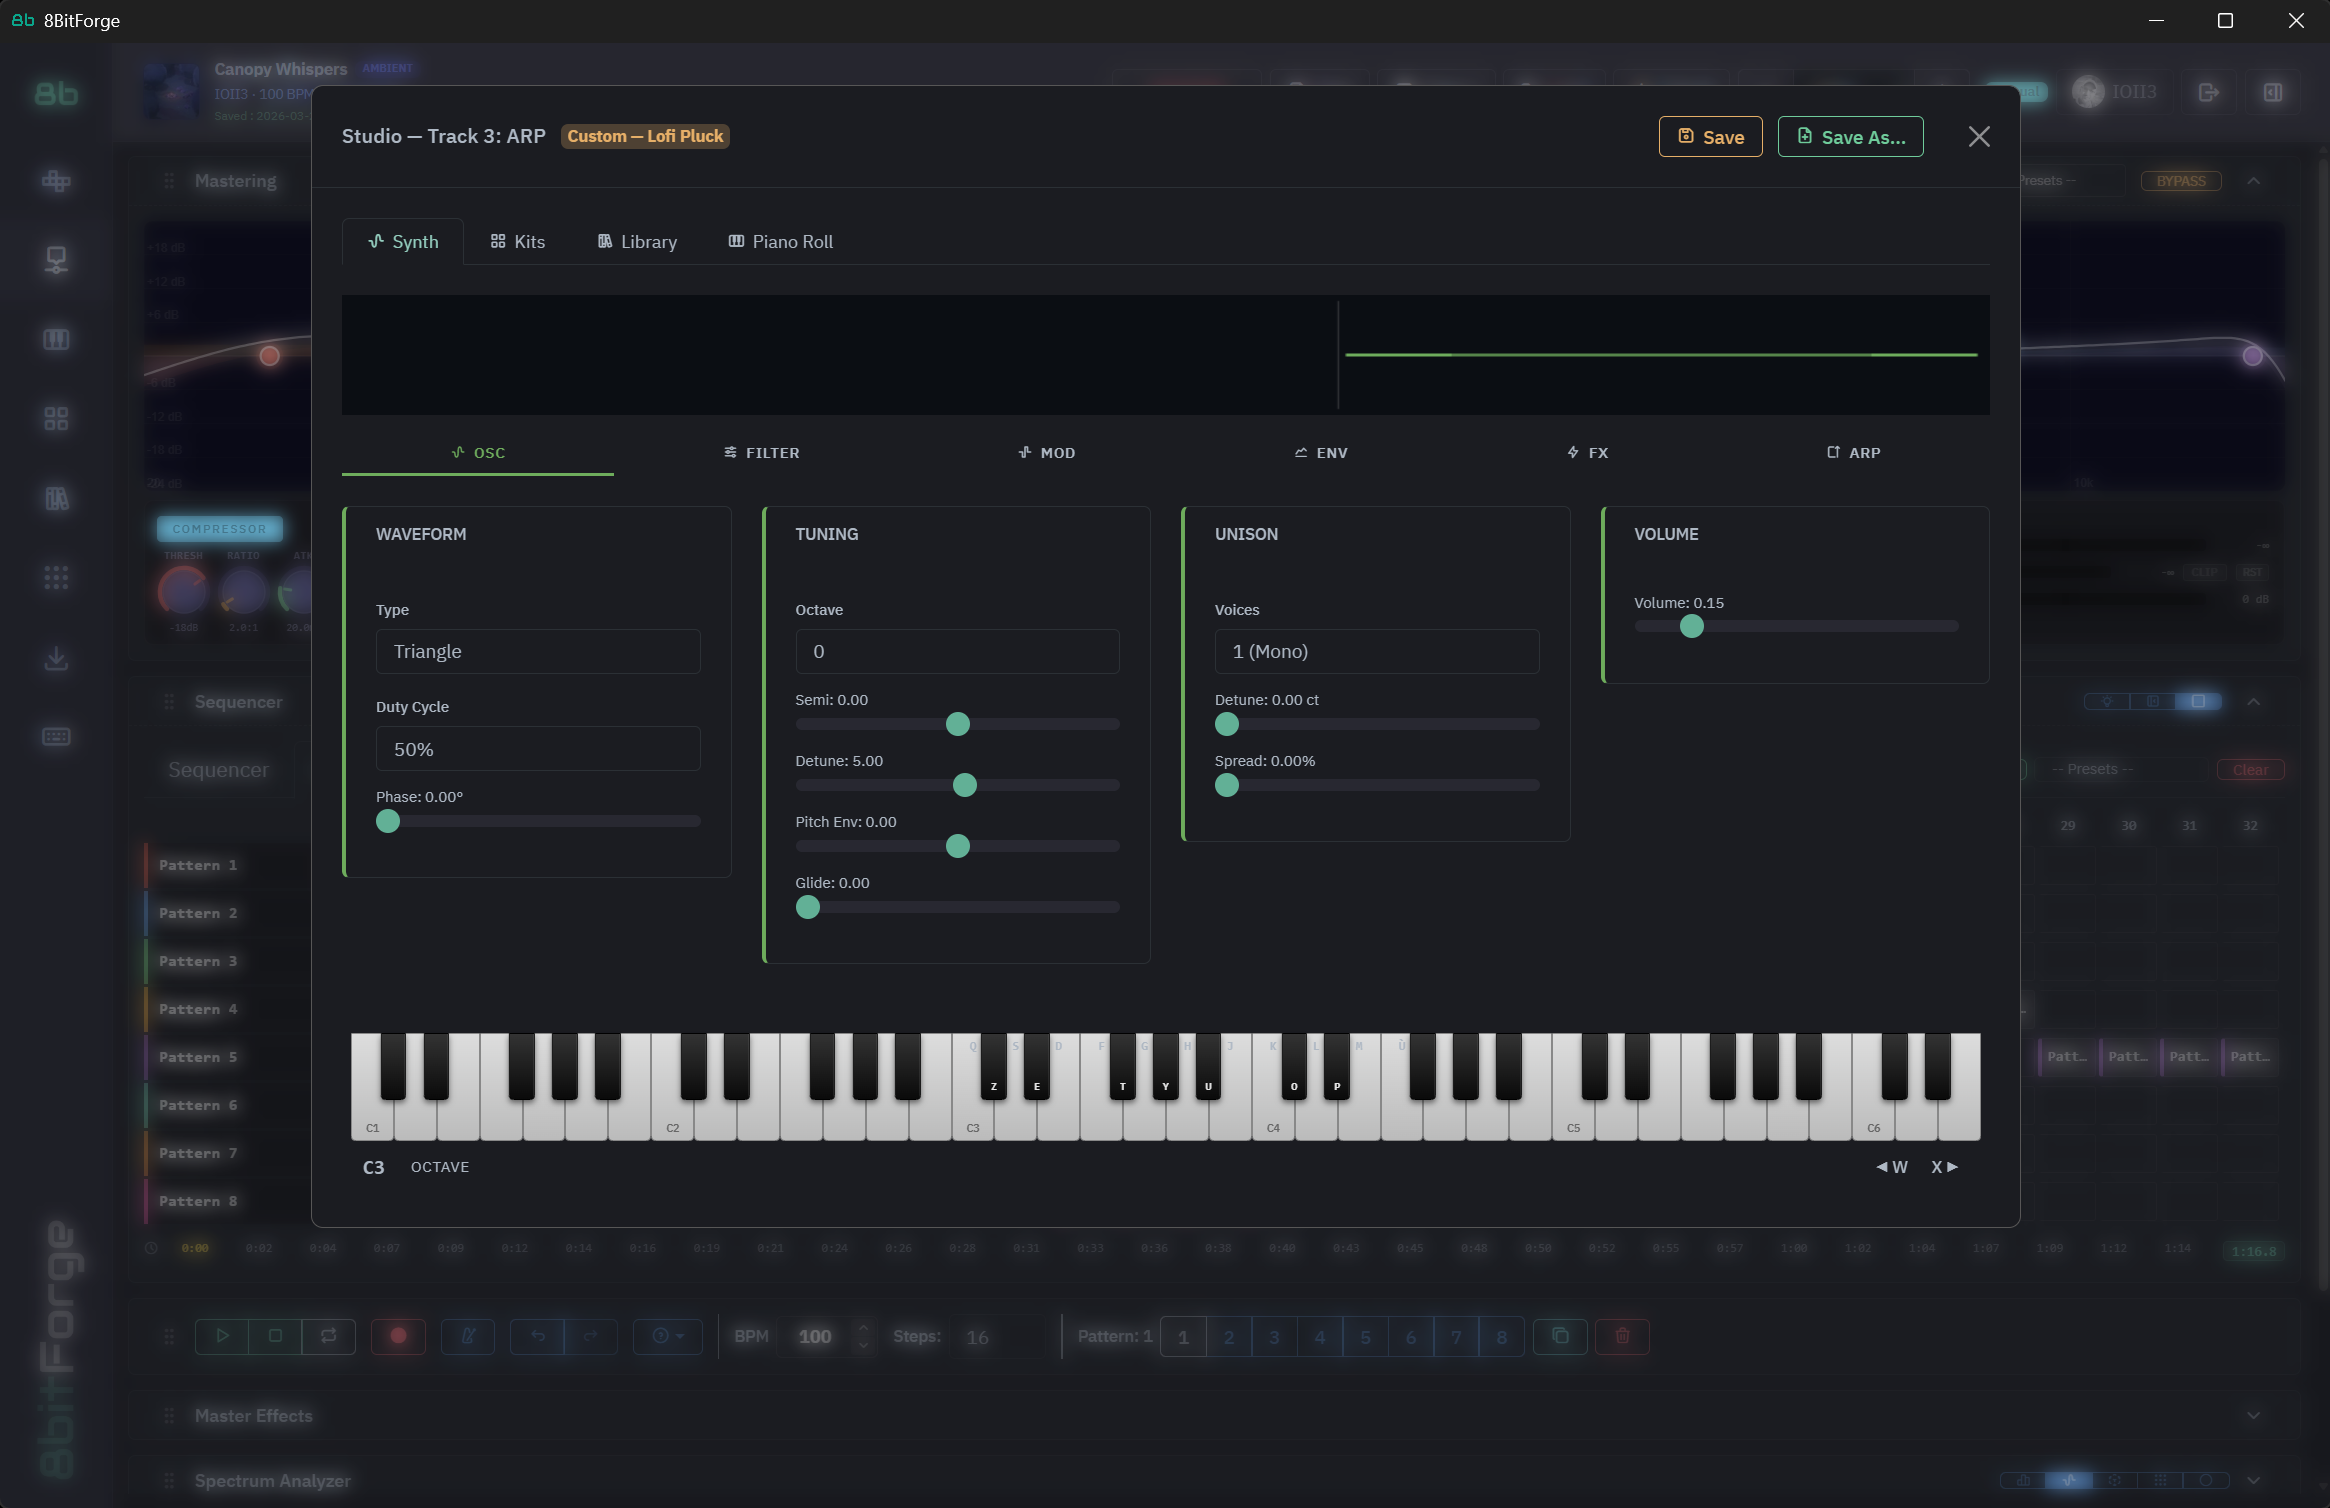
Task: Open the waveform Type dropdown showing Triangle
Action: [x=537, y=652]
